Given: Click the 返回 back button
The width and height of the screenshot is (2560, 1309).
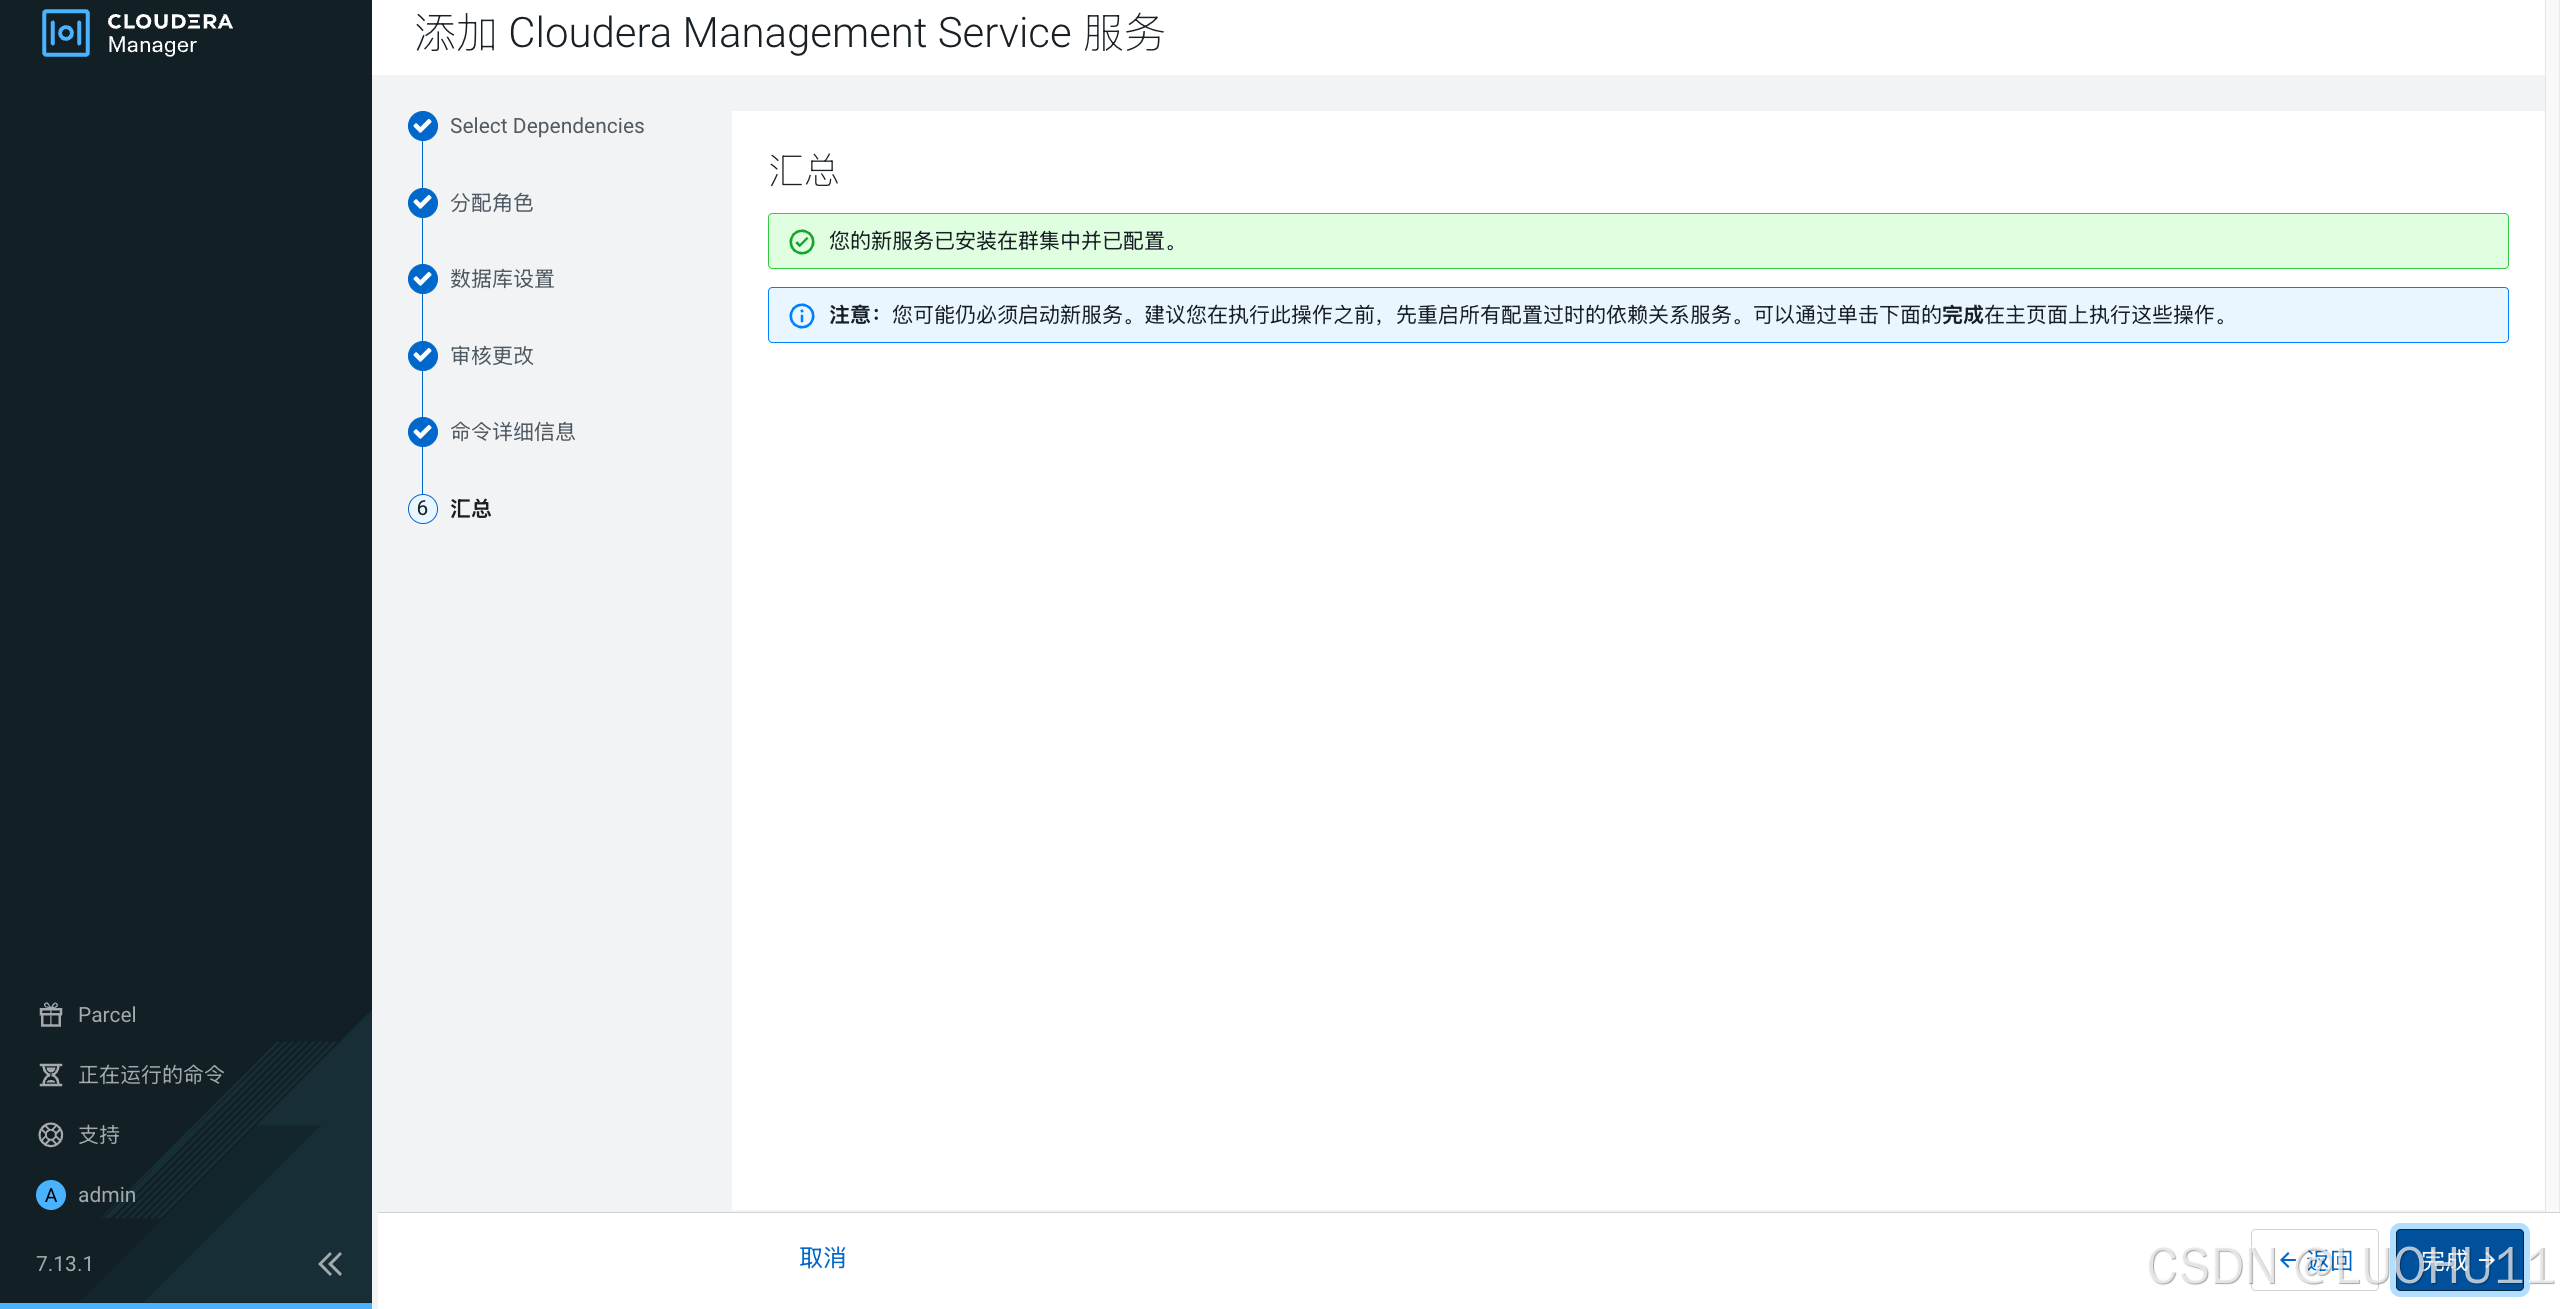Looking at the screenshot, I should coord(2314,1260).
